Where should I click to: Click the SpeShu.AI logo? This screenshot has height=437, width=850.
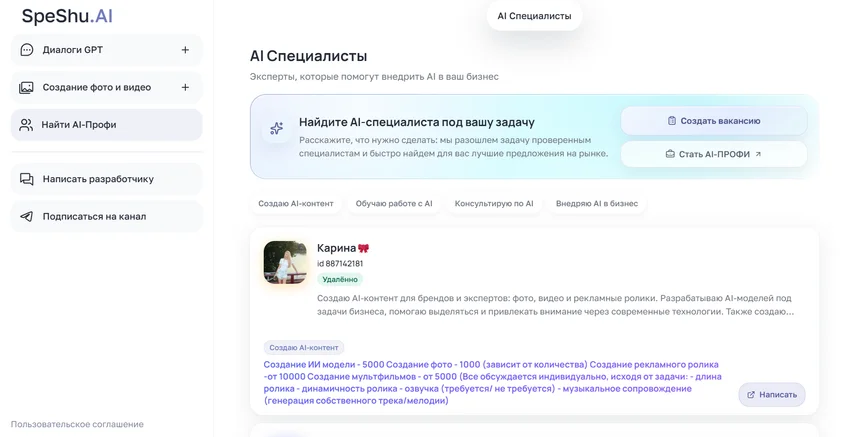[x=67, y=16]
